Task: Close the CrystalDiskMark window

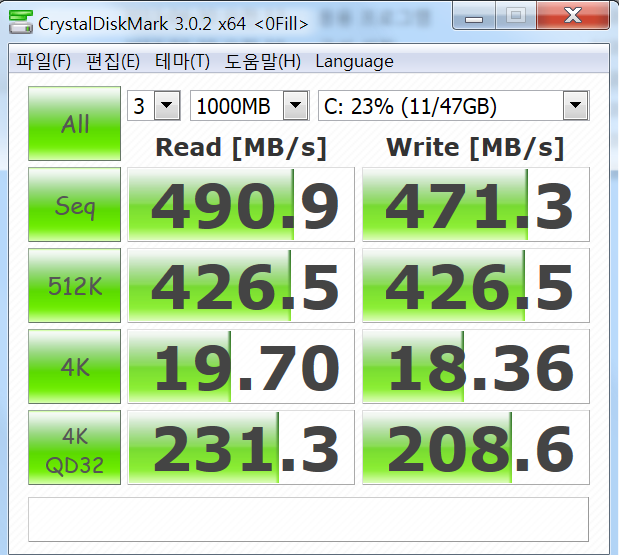Action: (x=572, y=16)
